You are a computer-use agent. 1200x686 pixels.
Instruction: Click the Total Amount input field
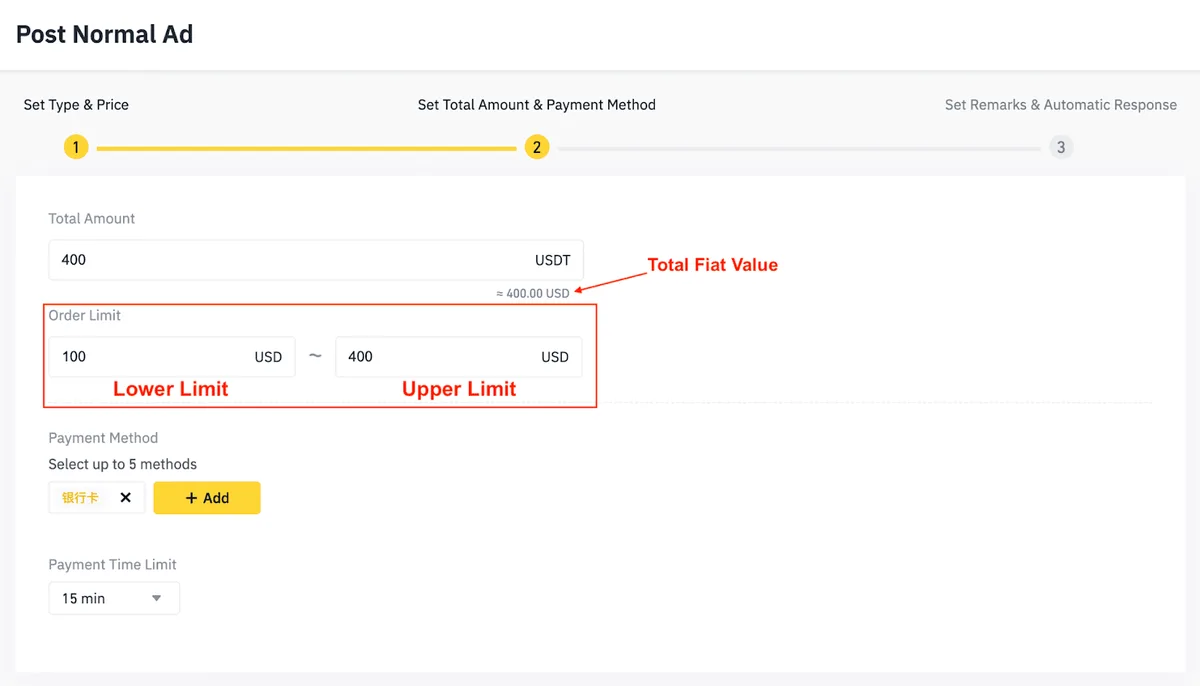coord(316,260)
